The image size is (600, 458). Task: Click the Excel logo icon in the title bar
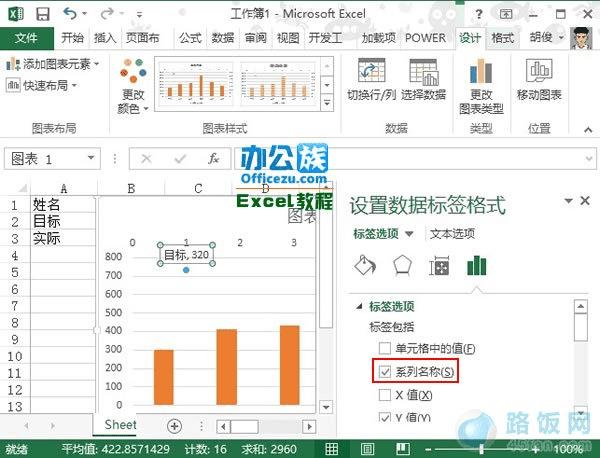click(16, 14)
